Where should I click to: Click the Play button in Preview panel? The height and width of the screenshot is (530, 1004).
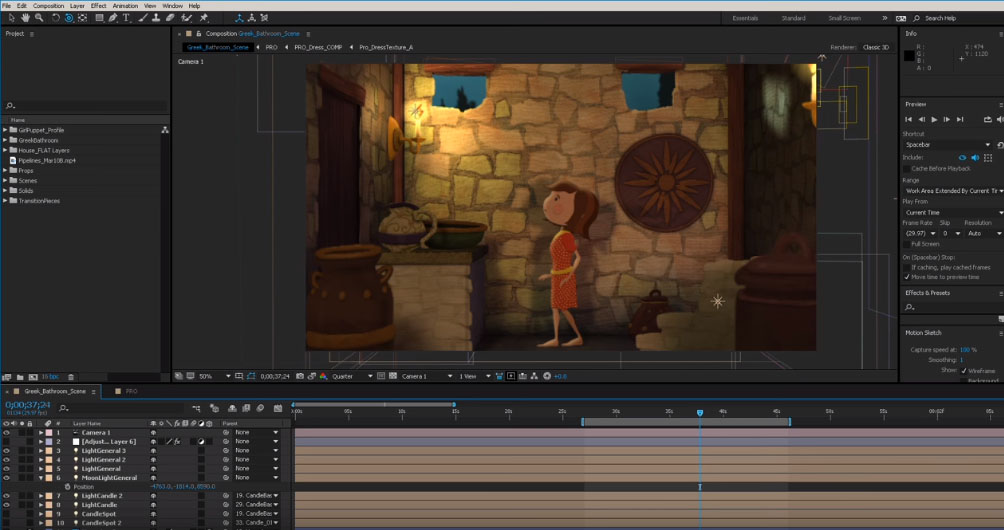pos(934,119)
